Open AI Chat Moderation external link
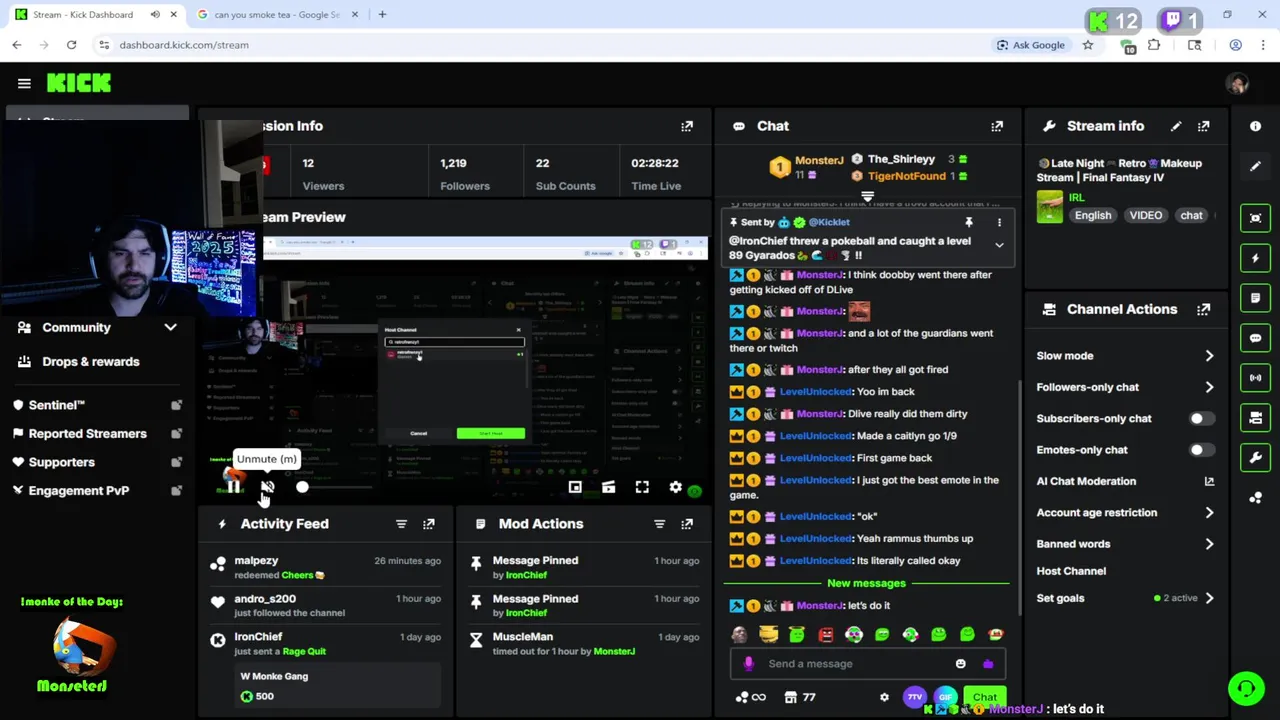 (x=1209, y=481)
